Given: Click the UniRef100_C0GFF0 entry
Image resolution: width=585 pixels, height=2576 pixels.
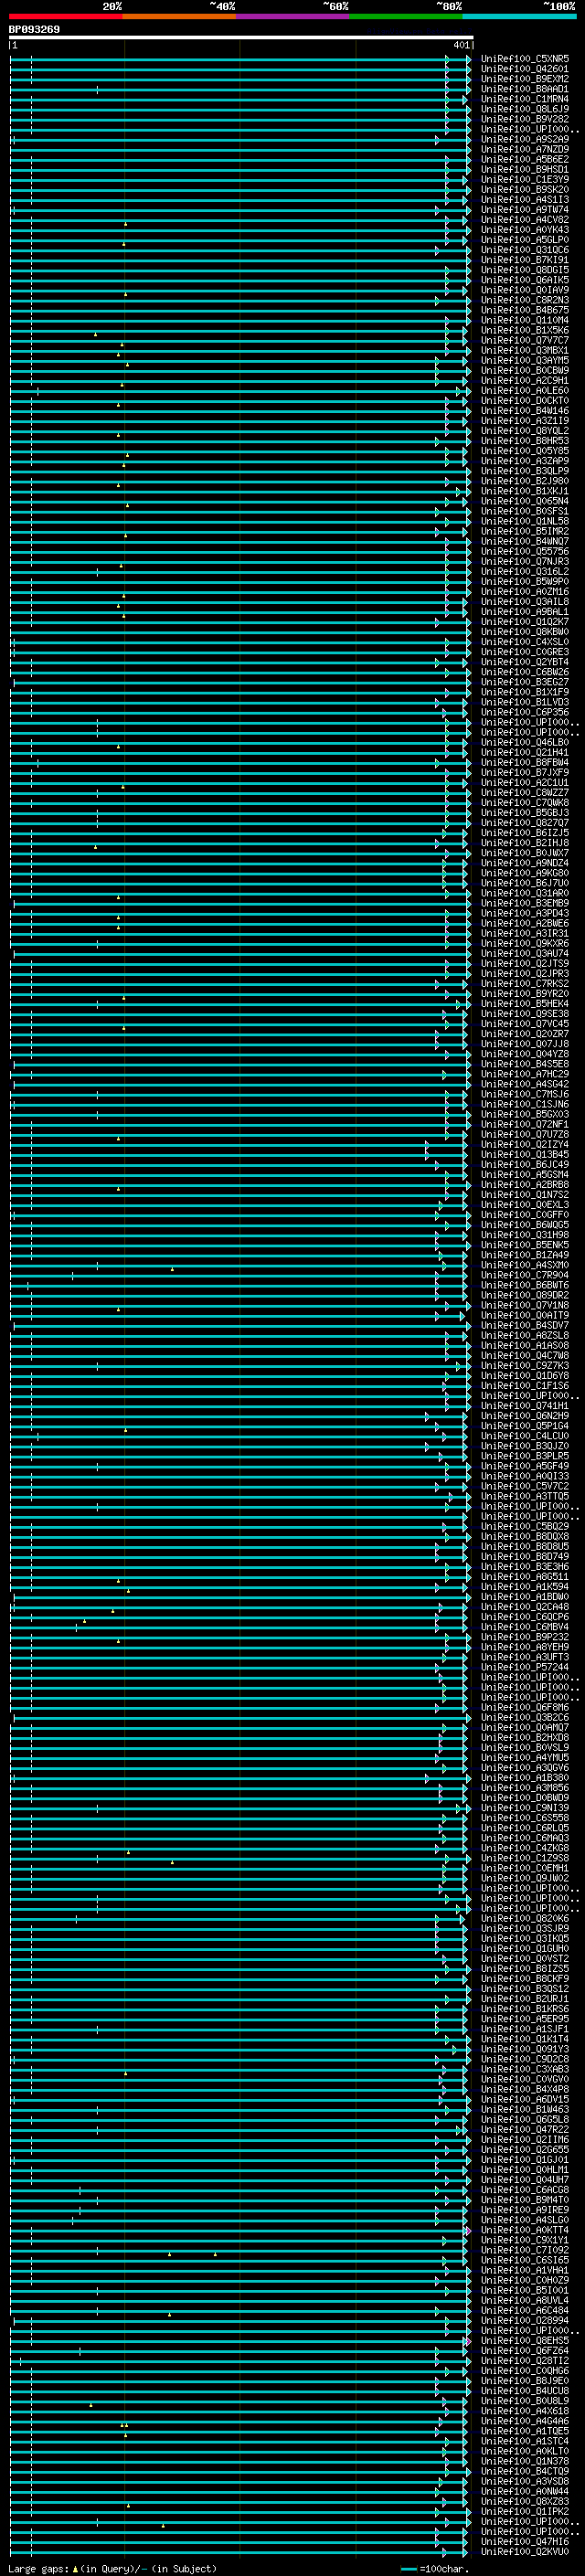Looking at the screenshot, I should coord(525,1214).
